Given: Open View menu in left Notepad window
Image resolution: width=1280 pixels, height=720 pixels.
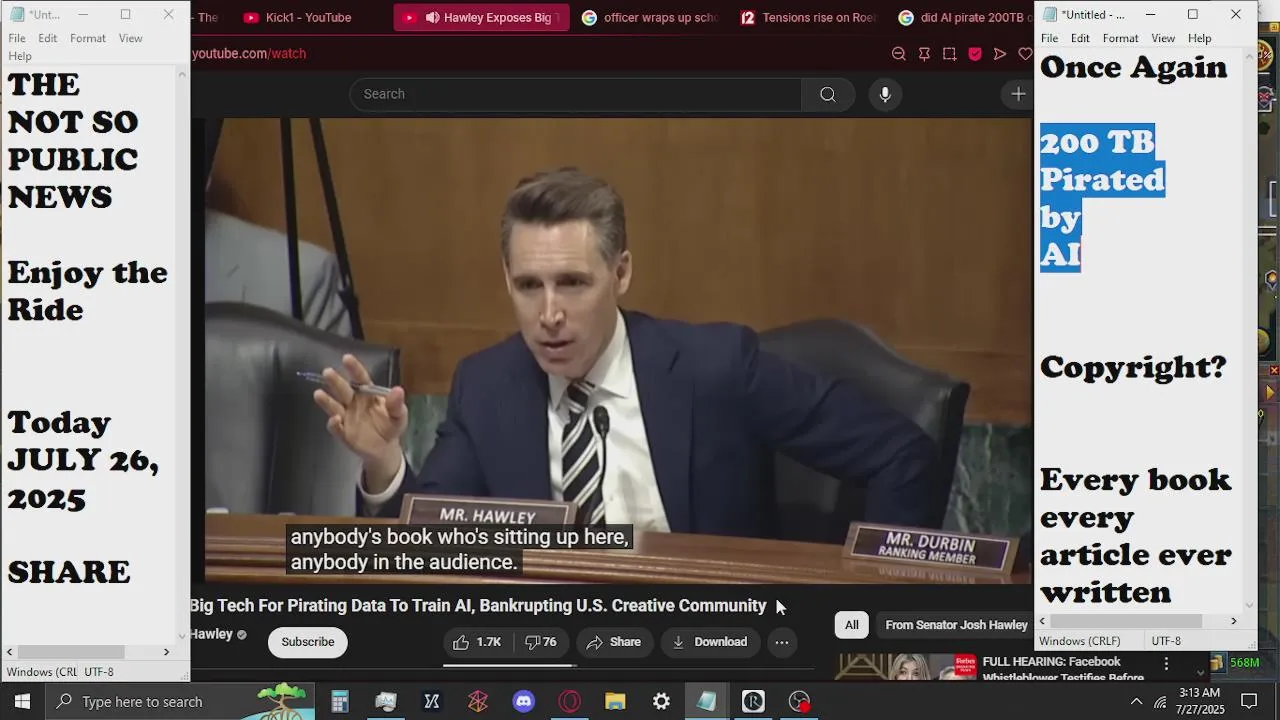Looking at the screenshot, I should tap(131, 38).
